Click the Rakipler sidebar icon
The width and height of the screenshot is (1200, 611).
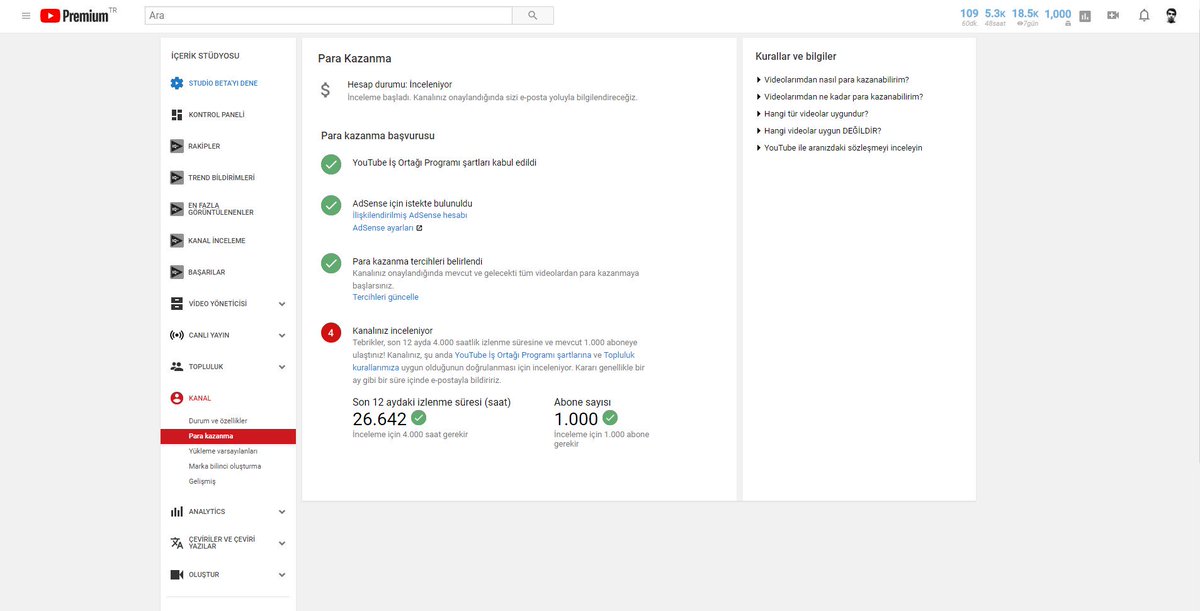click(x=177, y=146)
